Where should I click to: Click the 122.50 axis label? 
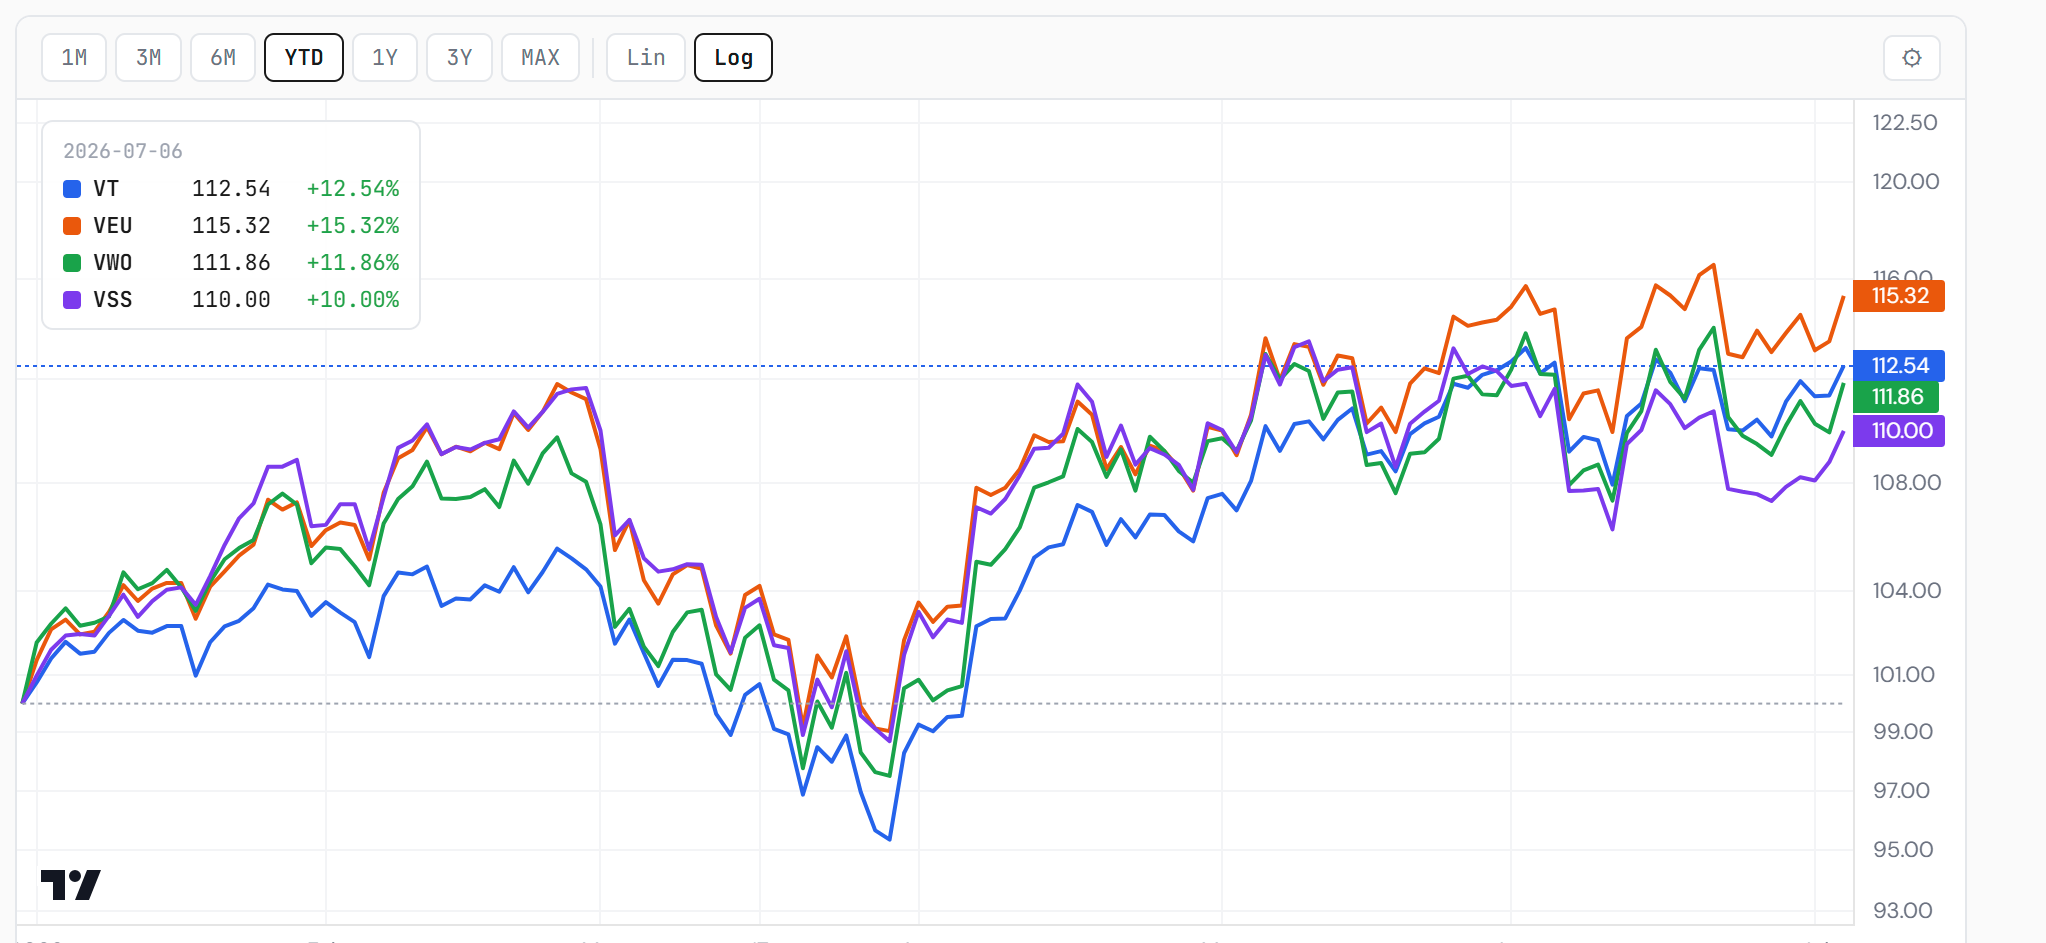pos(1904,123)
